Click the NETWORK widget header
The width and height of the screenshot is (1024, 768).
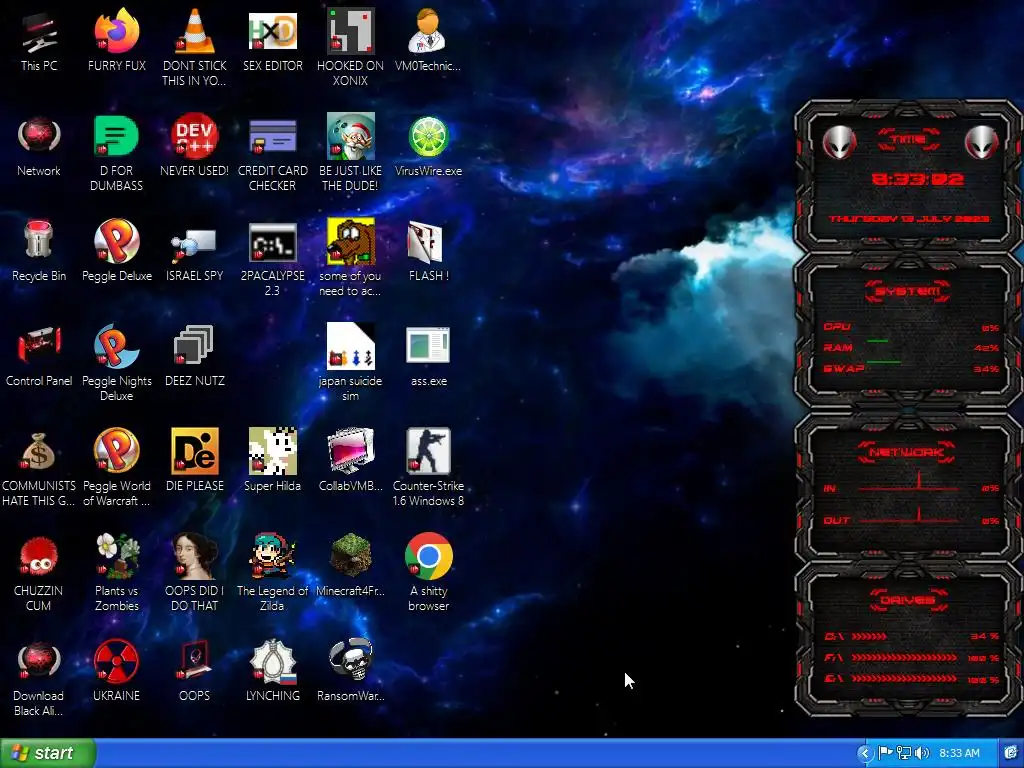(x=906, y=452)
